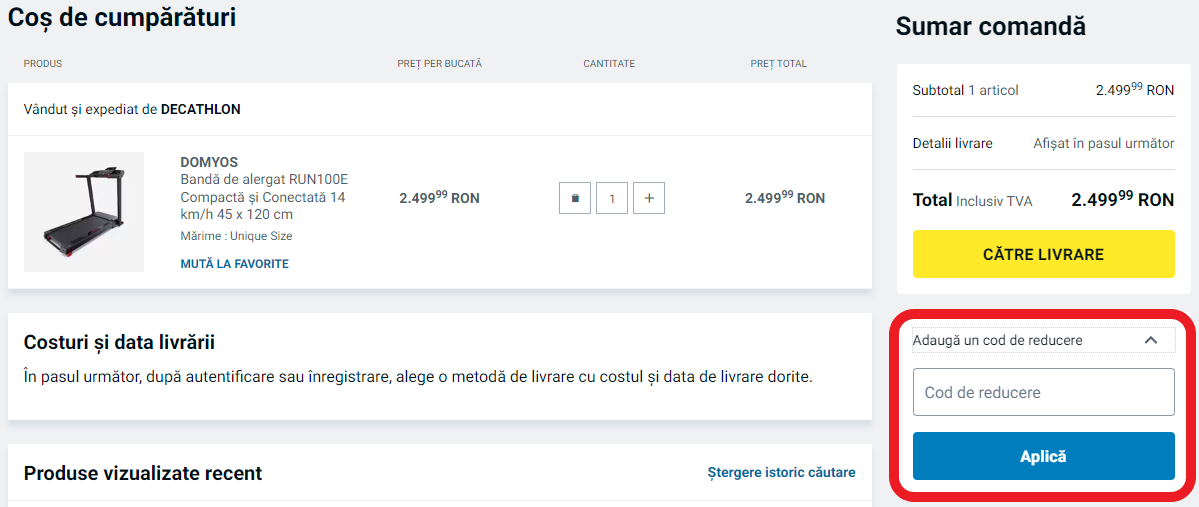Viewport: 1199px width, 507px height.
Task: Select the CANTITATE column header
Action: (609, 63)
